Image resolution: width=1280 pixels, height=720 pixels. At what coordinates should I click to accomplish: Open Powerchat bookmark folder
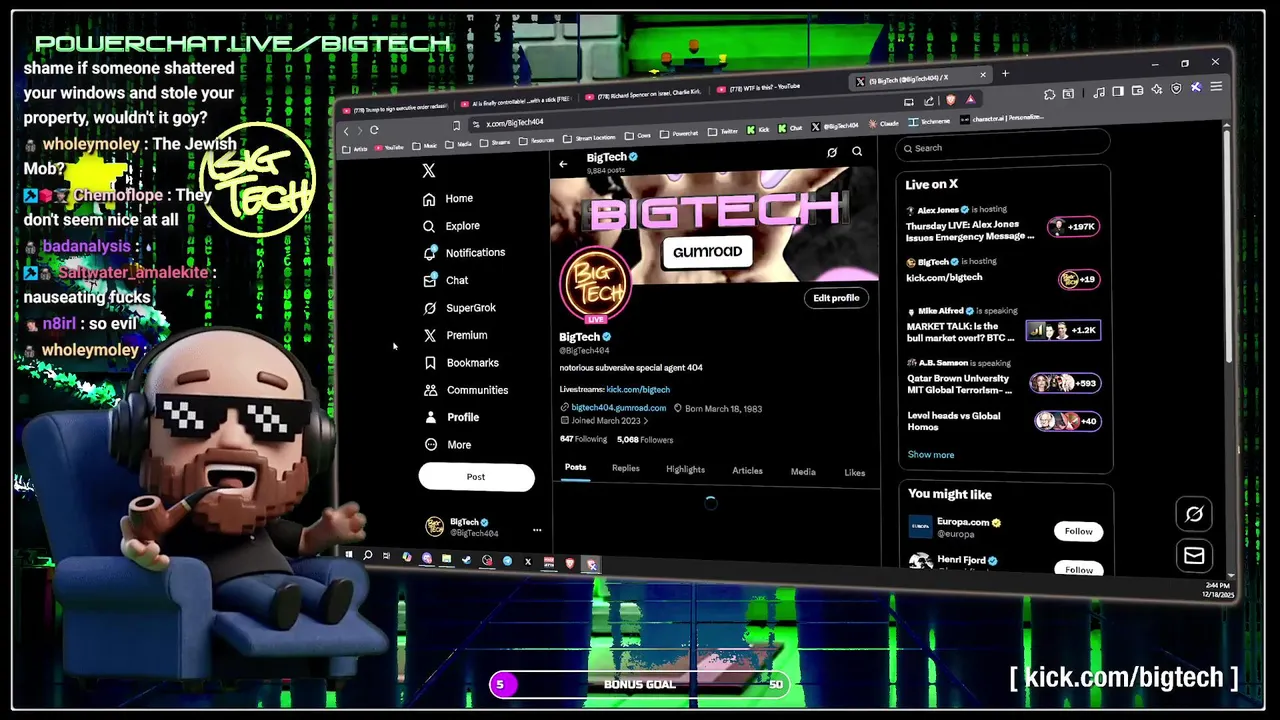point(679,134)
